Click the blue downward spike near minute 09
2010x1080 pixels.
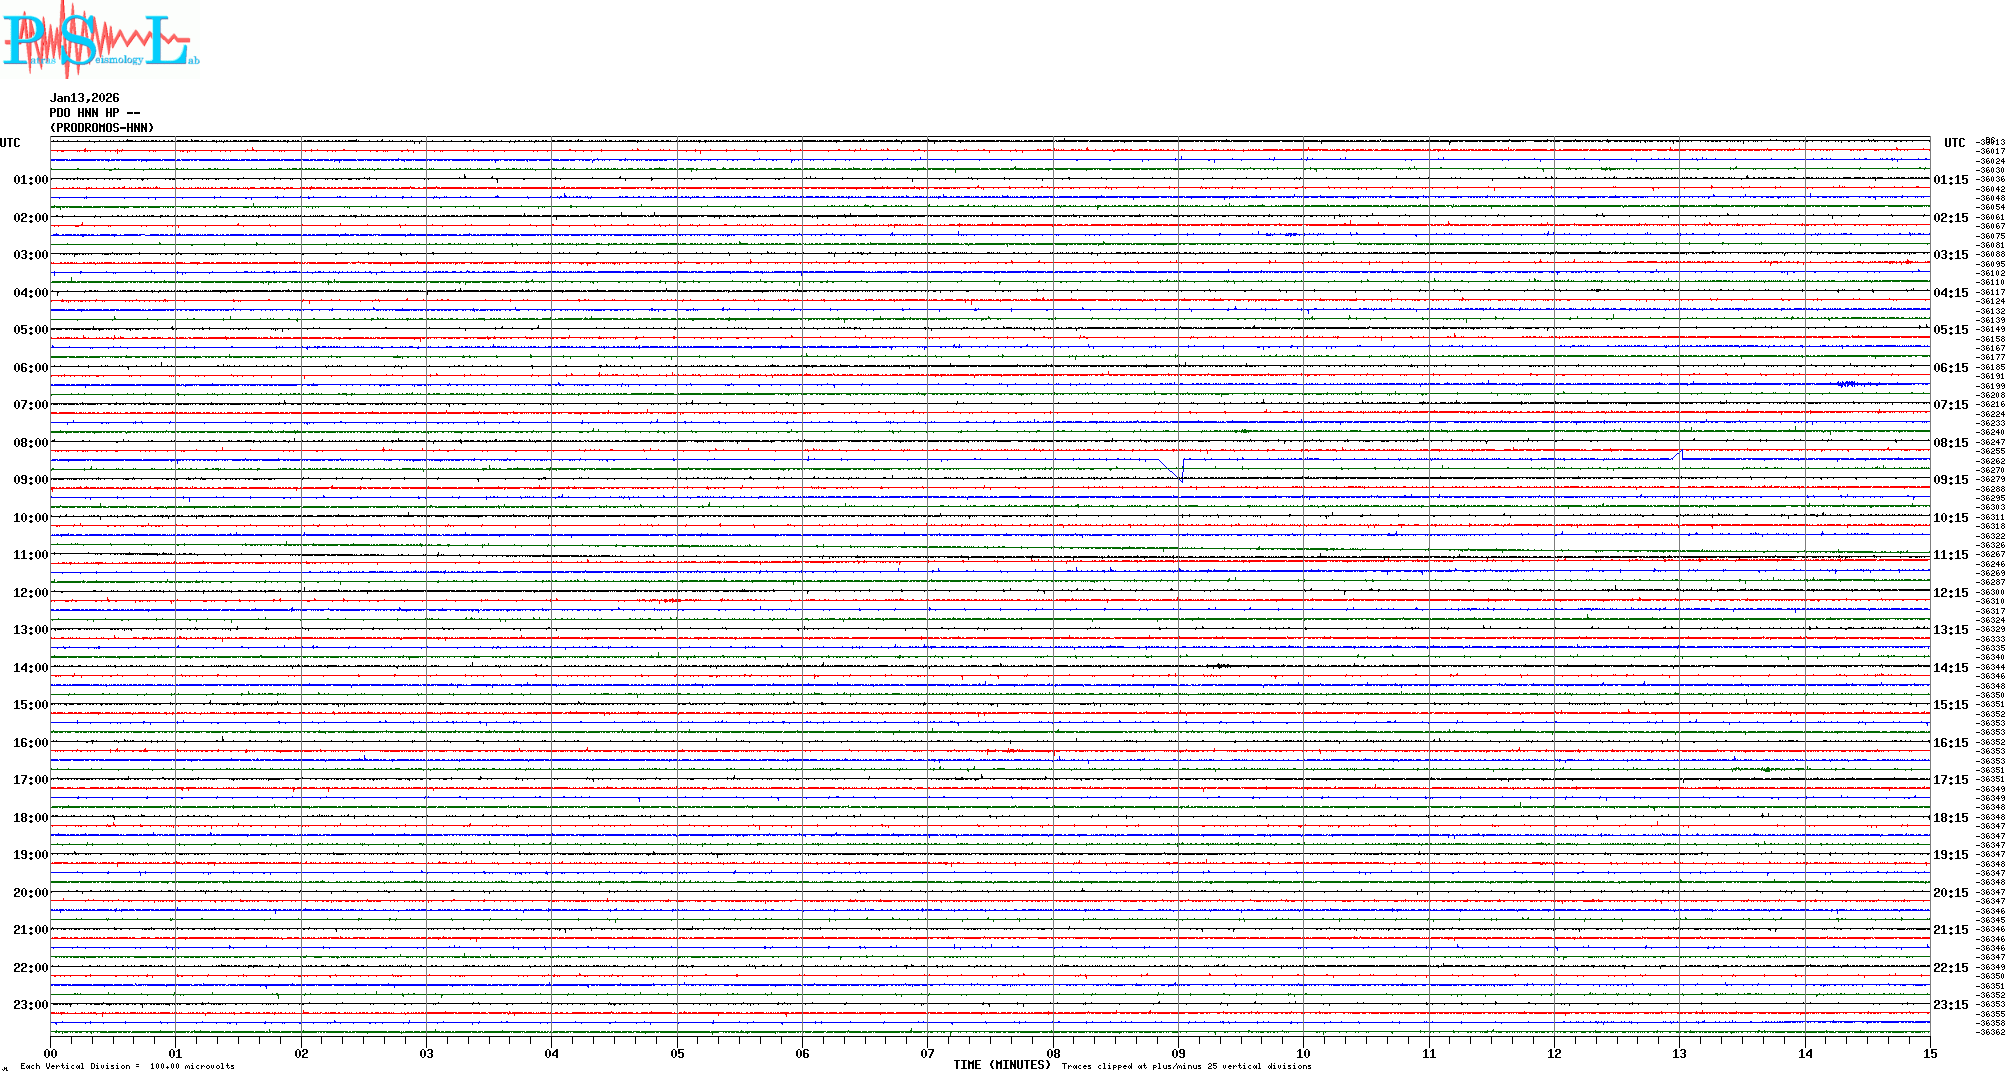(x=1180, y=478)
